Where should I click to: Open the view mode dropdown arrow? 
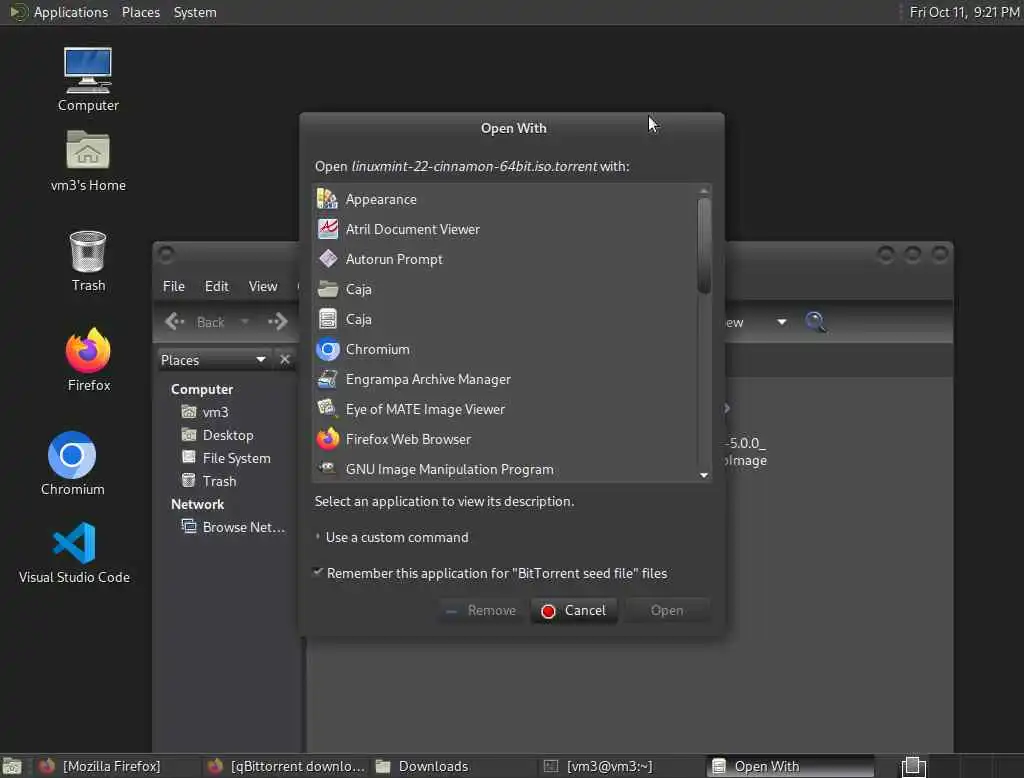tap(781, 322)
